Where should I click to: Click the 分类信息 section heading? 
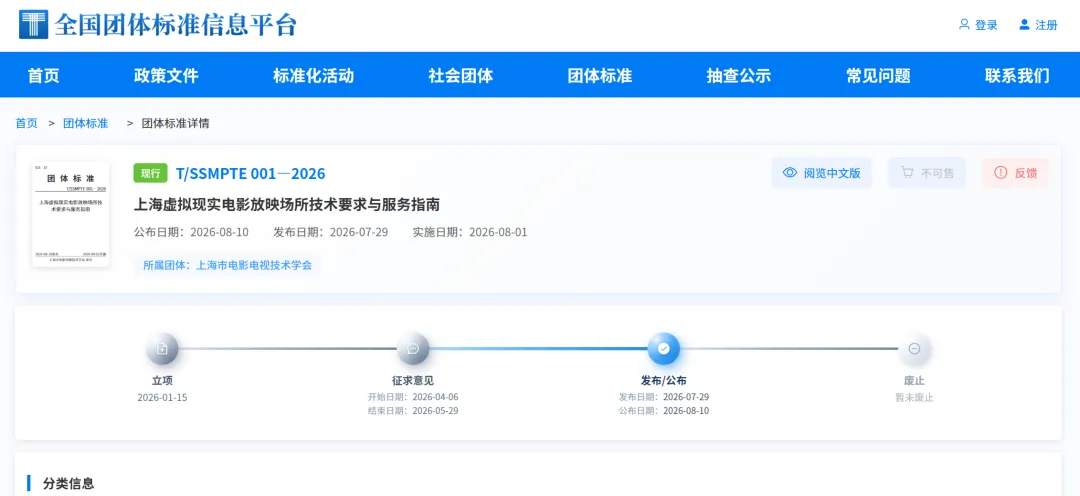click(68, 484)
